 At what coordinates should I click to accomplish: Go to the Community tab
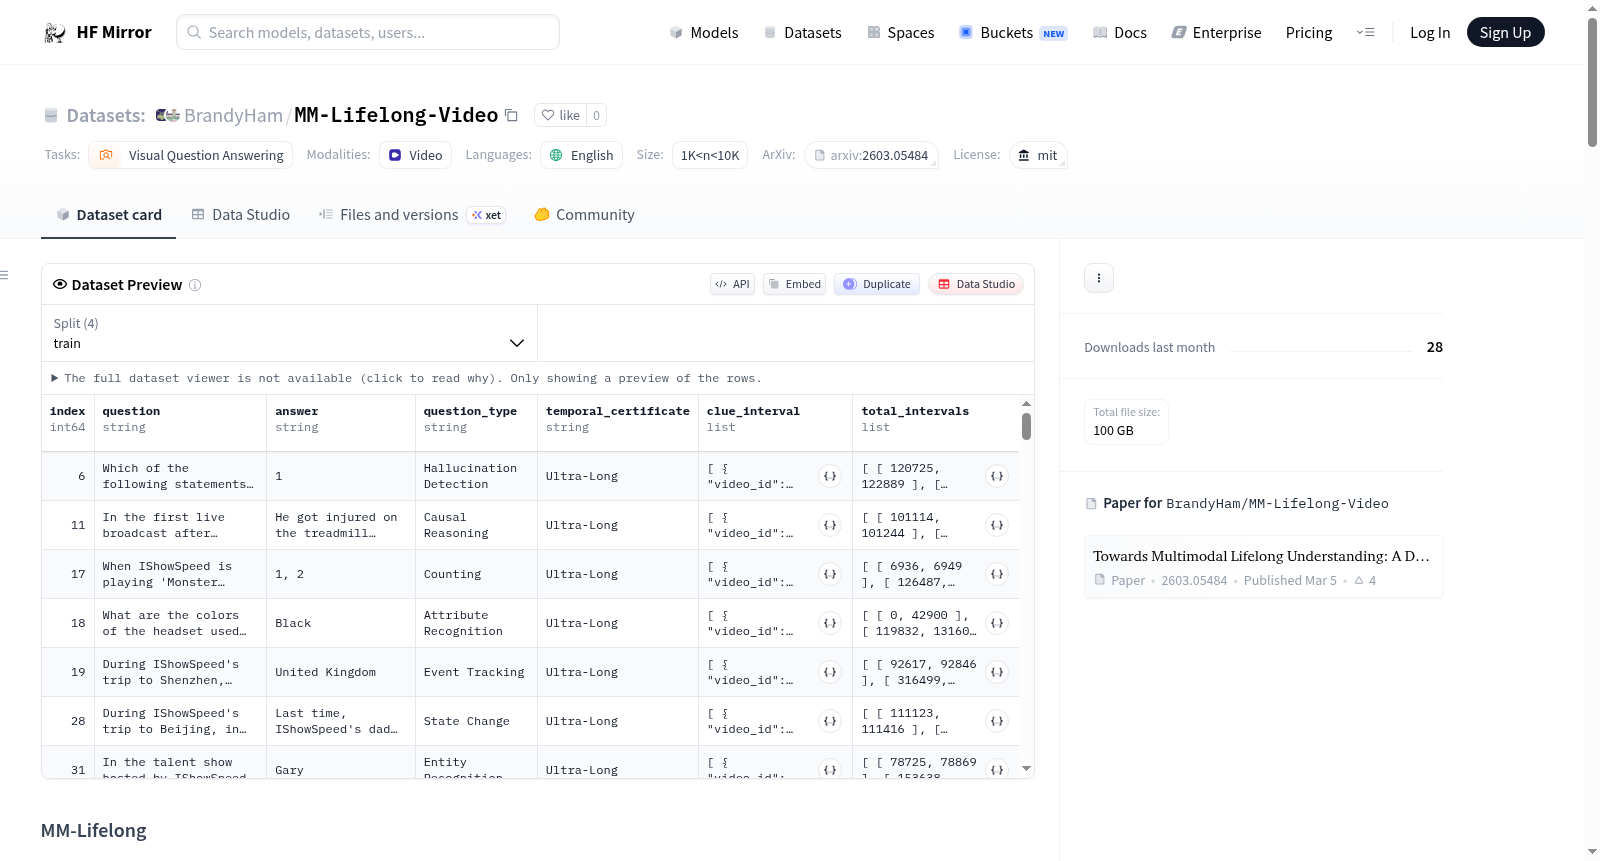(584, 215)
